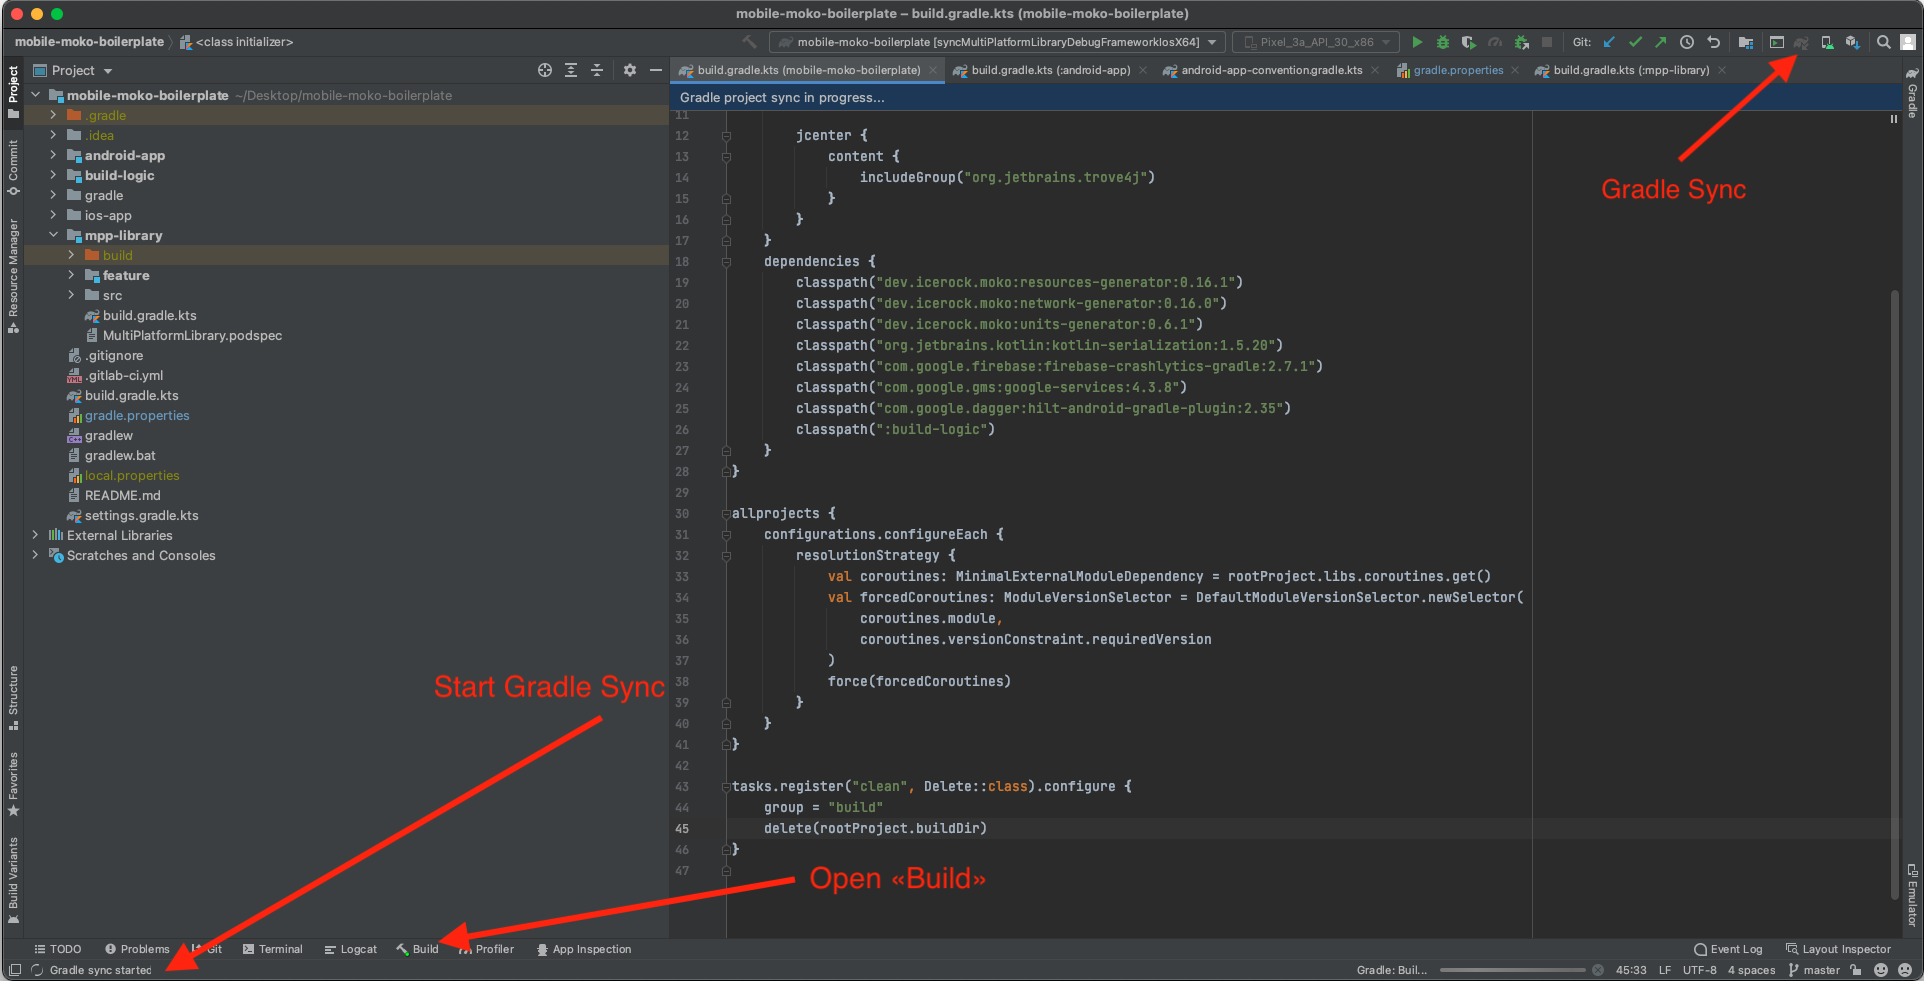The height and width of the screenshot is (981, 1924).
Task: Cancel Gradle build progress with X icon
Action: tap(1598, 970)
